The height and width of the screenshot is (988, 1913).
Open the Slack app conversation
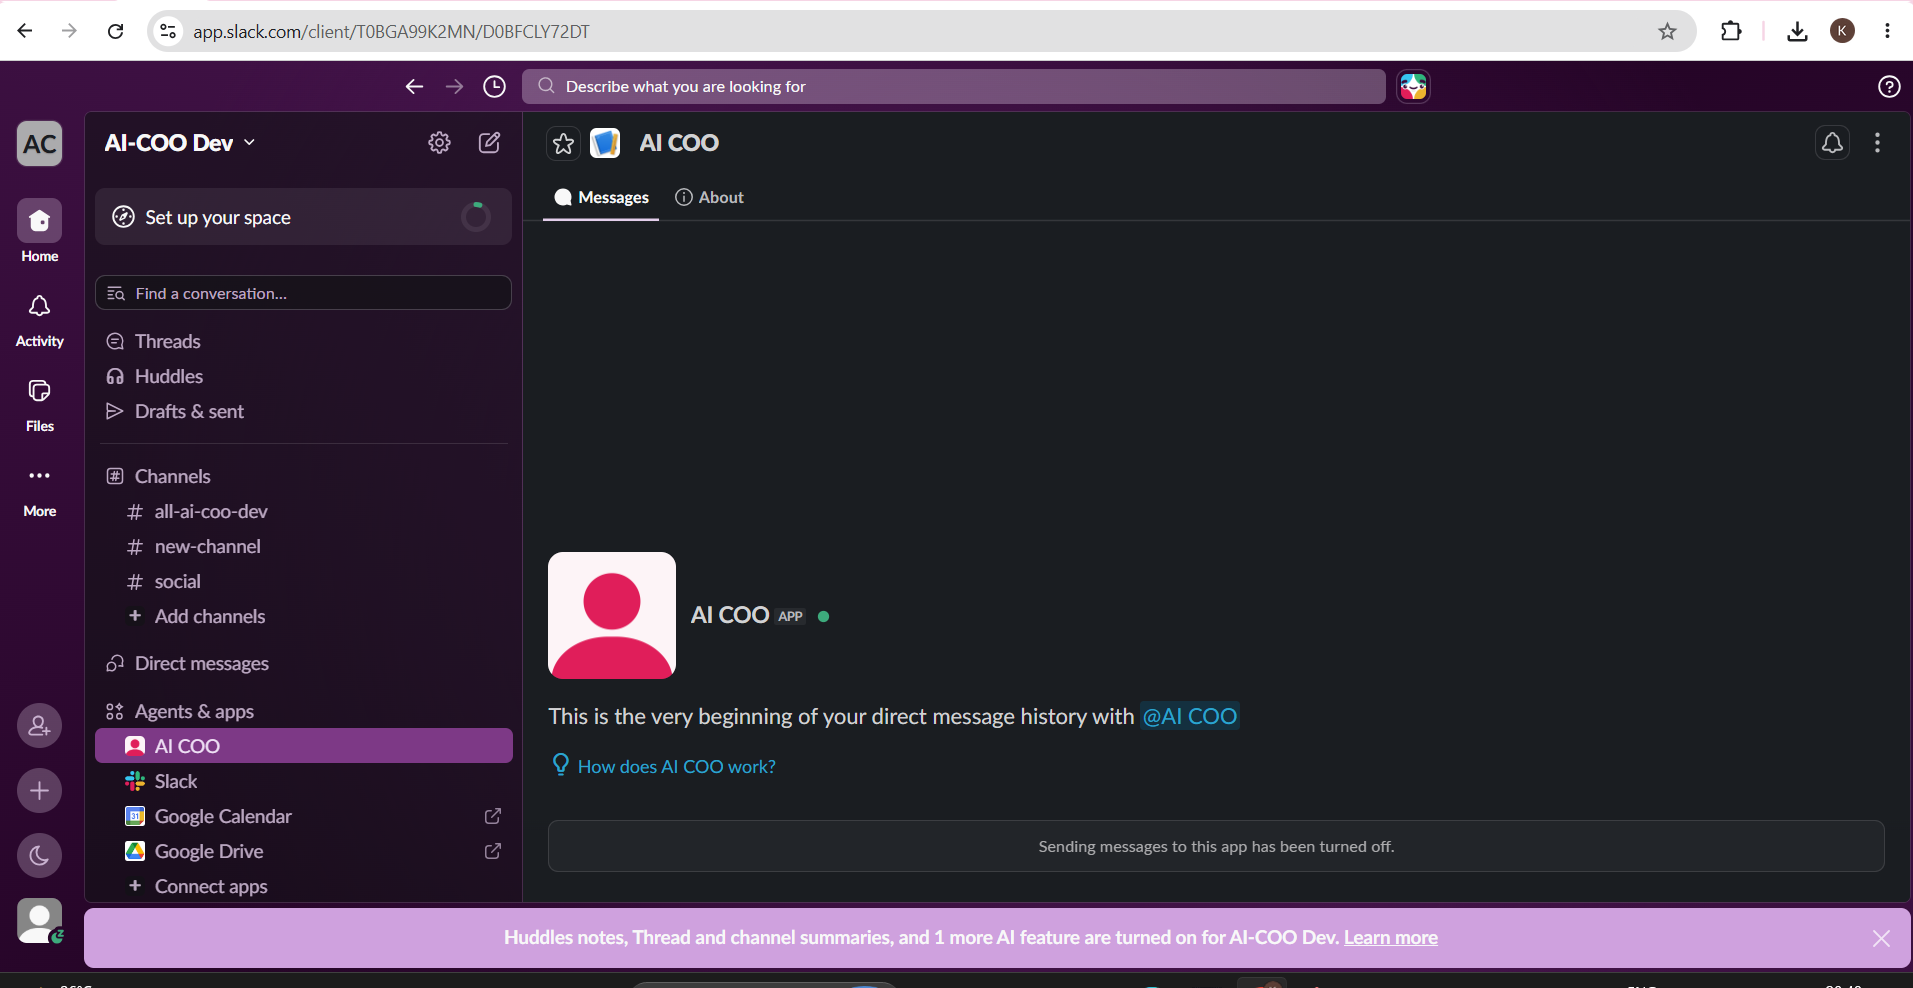click(303, 781)
